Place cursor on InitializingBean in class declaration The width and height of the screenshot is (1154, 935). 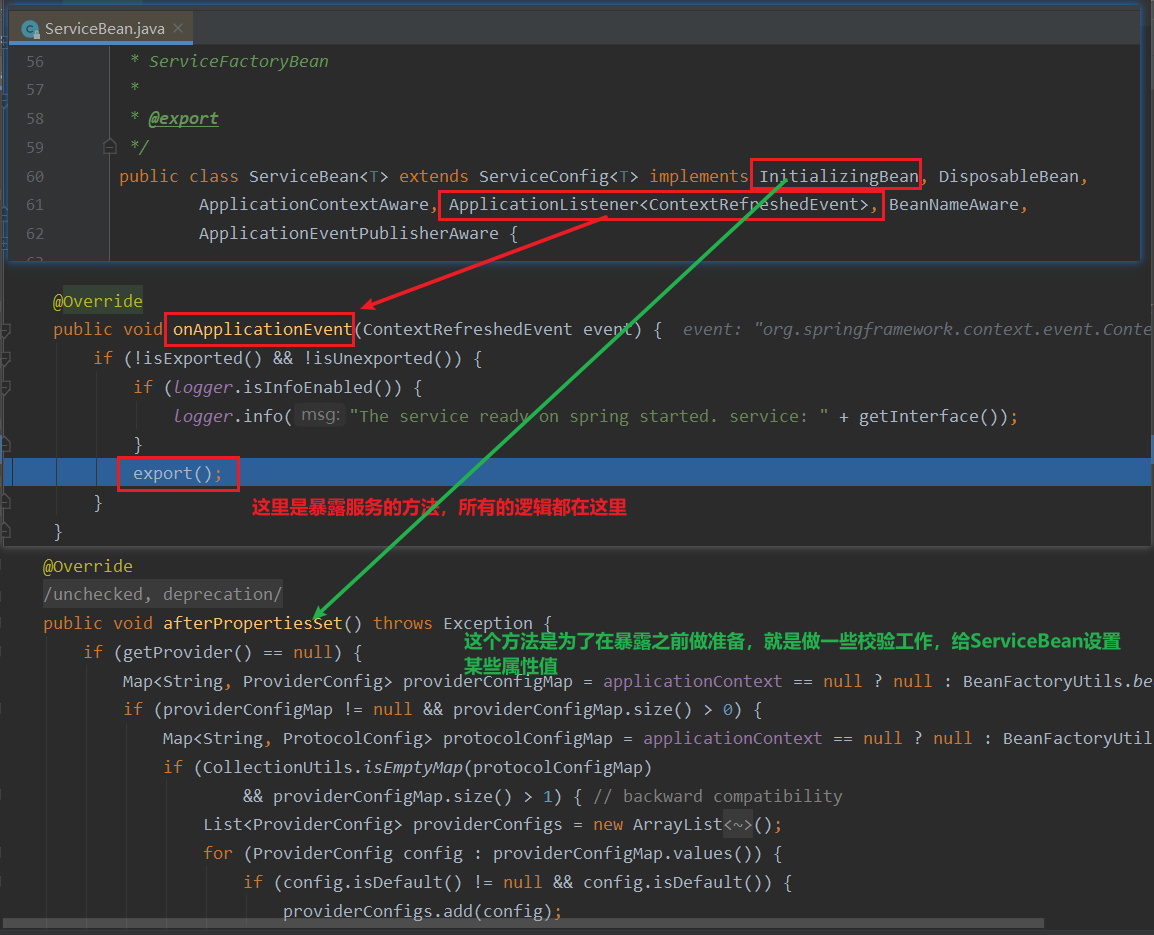(x=838, y=177)
